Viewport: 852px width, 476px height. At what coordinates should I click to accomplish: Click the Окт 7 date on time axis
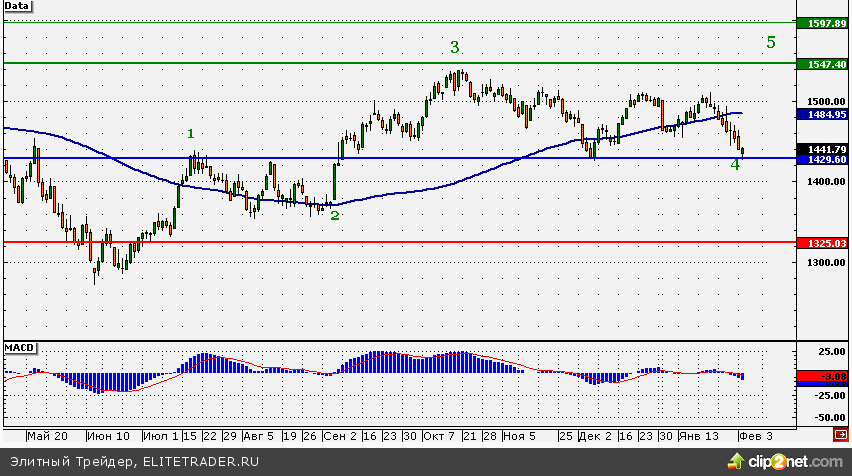(439, 437)
